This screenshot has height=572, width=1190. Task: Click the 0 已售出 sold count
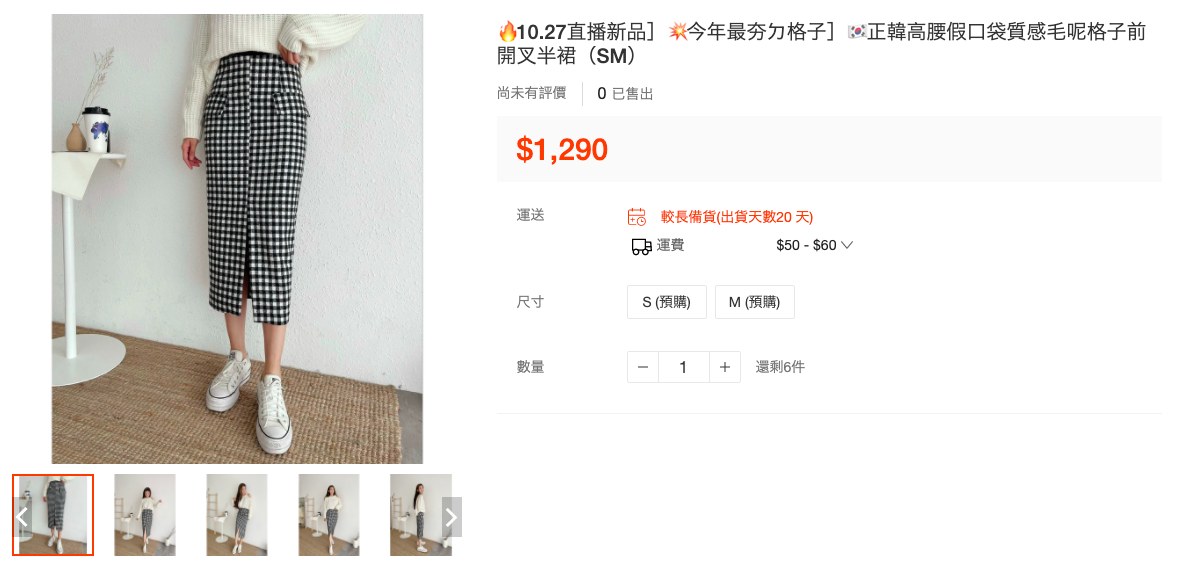coord(625,94)
